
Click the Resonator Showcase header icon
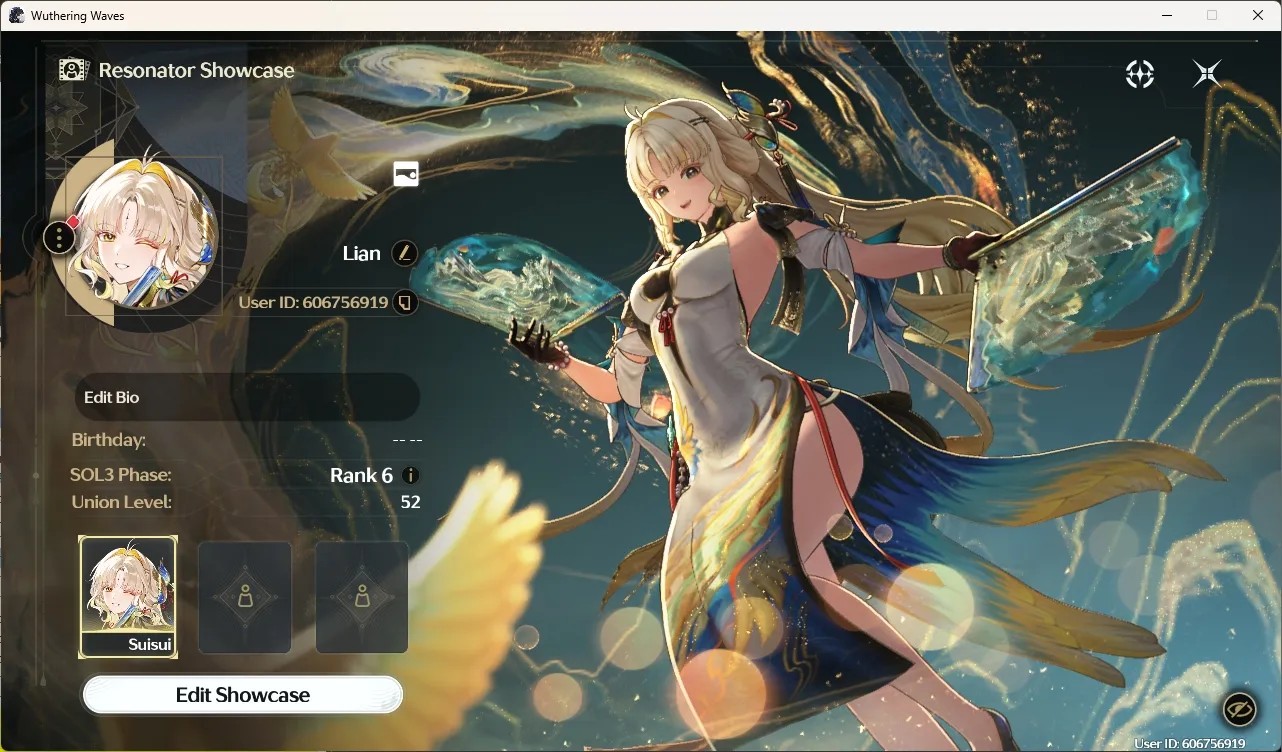(73, 70)
